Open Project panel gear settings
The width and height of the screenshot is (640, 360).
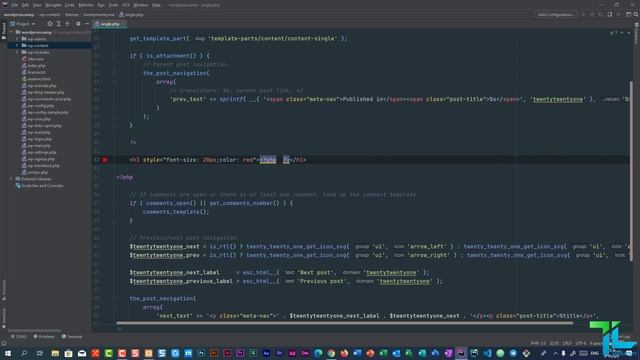tap(78, 24)
